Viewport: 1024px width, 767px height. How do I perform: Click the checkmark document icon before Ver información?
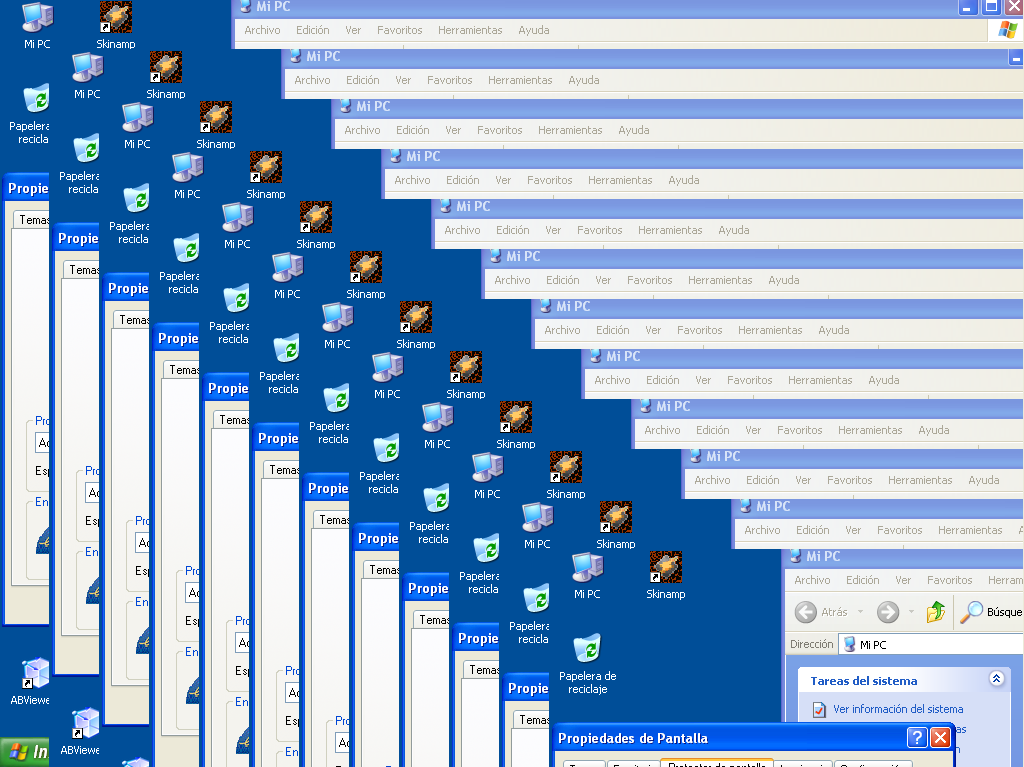(x=819, y=710)
